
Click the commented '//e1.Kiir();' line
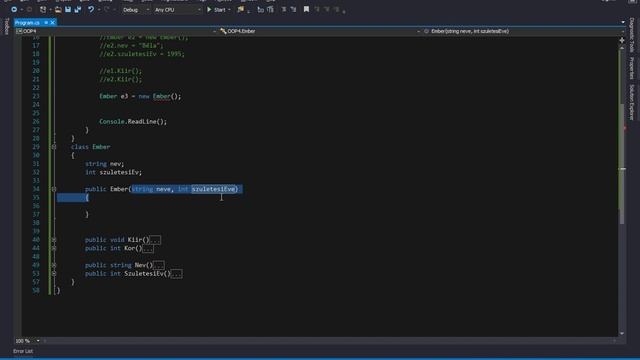pos(121,71)
